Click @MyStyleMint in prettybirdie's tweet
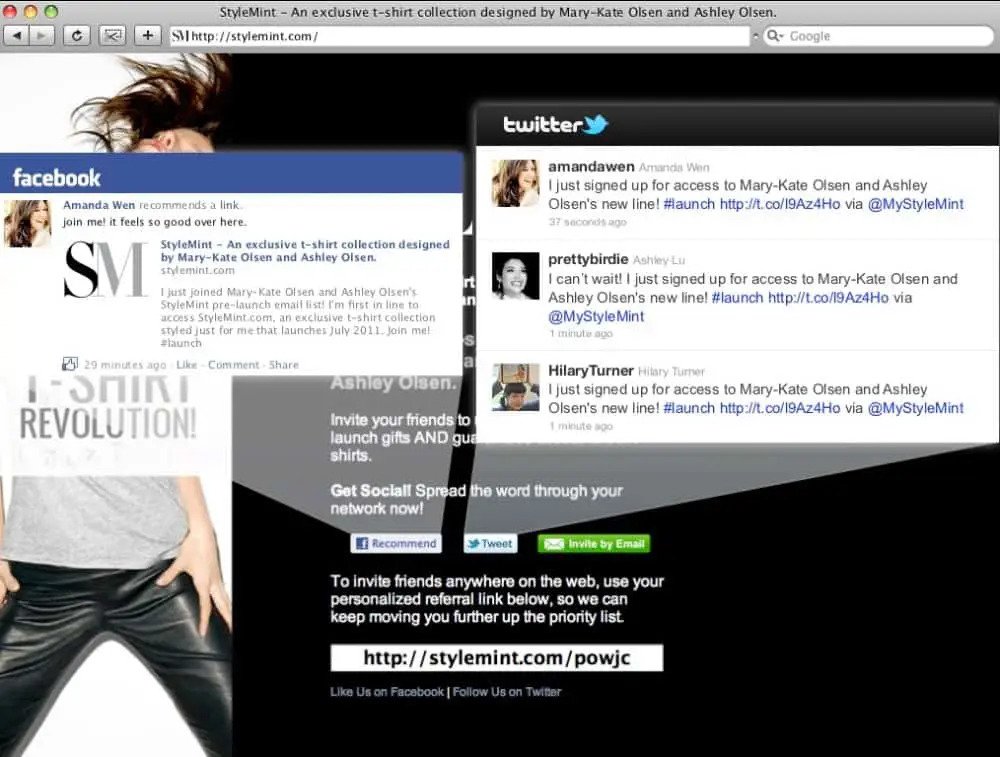The image size is (1000, 757). (x=596, y=316)
